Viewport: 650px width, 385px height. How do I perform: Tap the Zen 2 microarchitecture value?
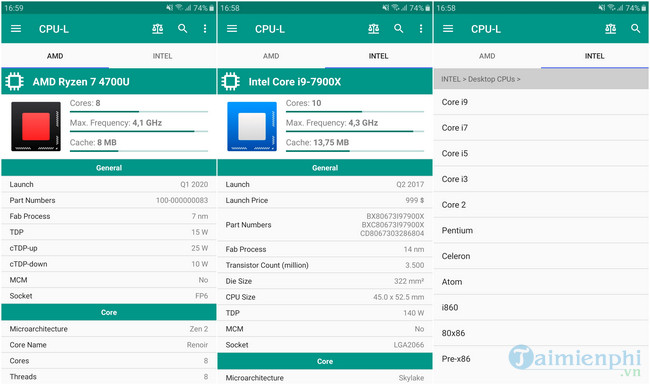click(x=199, y=329)
